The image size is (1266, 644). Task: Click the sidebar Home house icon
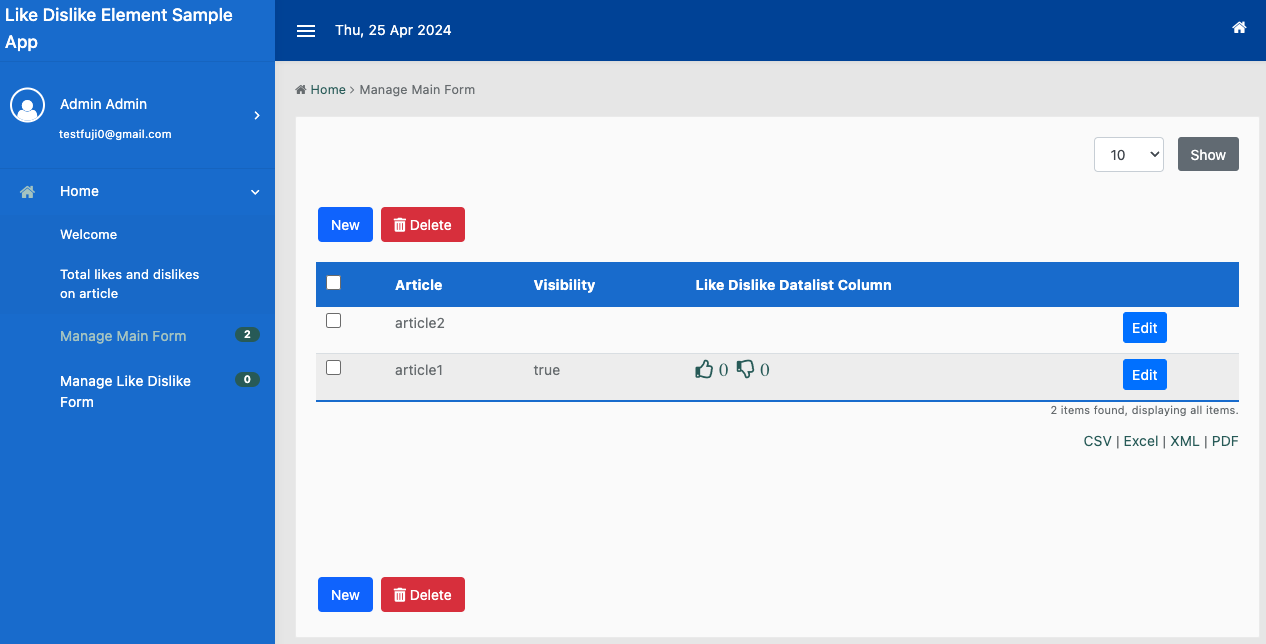[28, 192]
